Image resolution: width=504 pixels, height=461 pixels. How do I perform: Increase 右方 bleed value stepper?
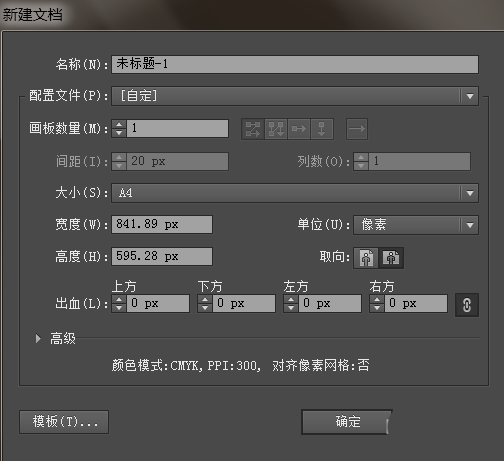[377, 299]
